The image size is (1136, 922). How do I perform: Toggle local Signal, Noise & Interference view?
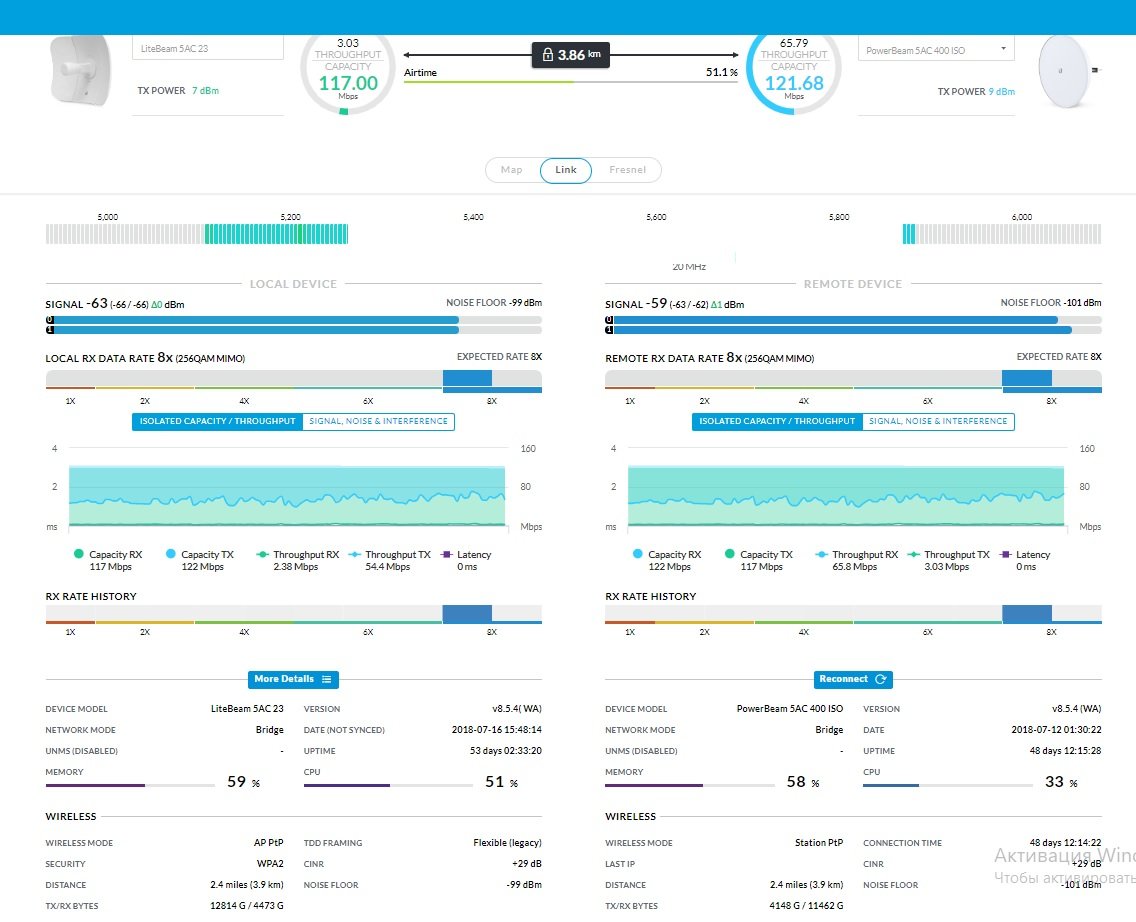click(378, 422)
